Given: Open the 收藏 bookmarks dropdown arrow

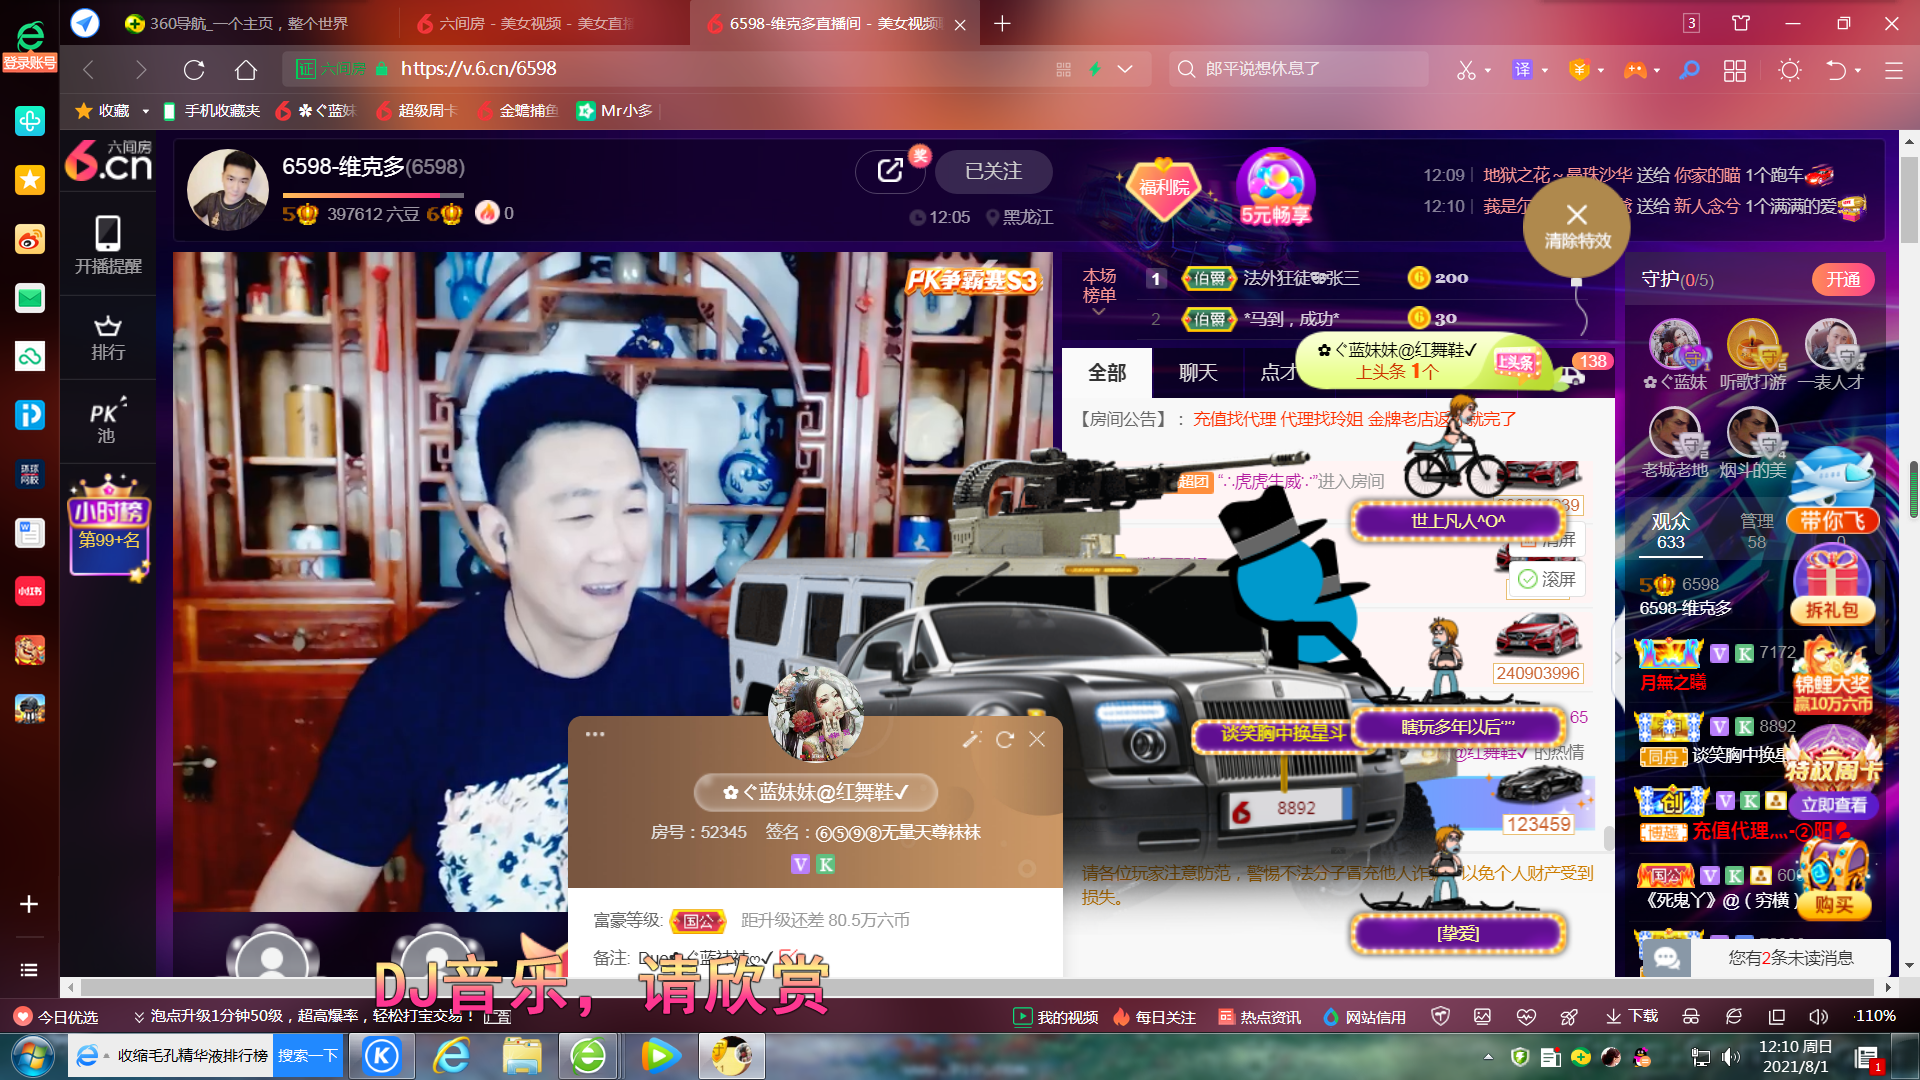Looking at the screenshot, I should 146,111.
